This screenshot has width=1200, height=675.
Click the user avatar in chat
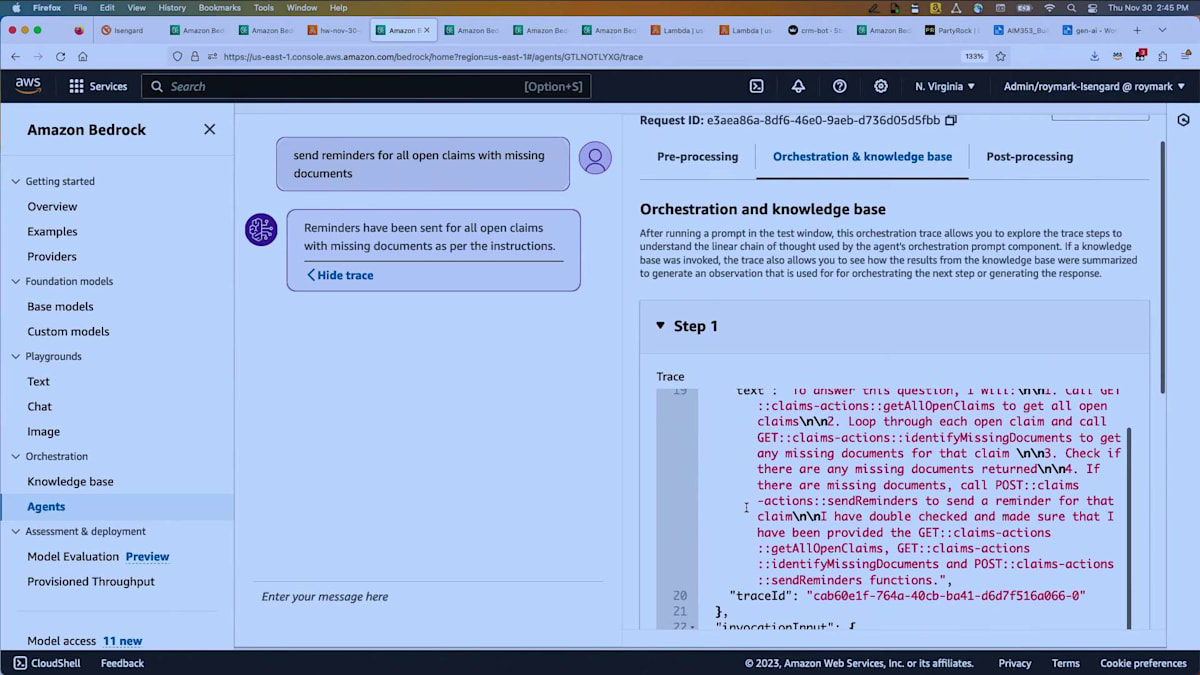[595, 158]
